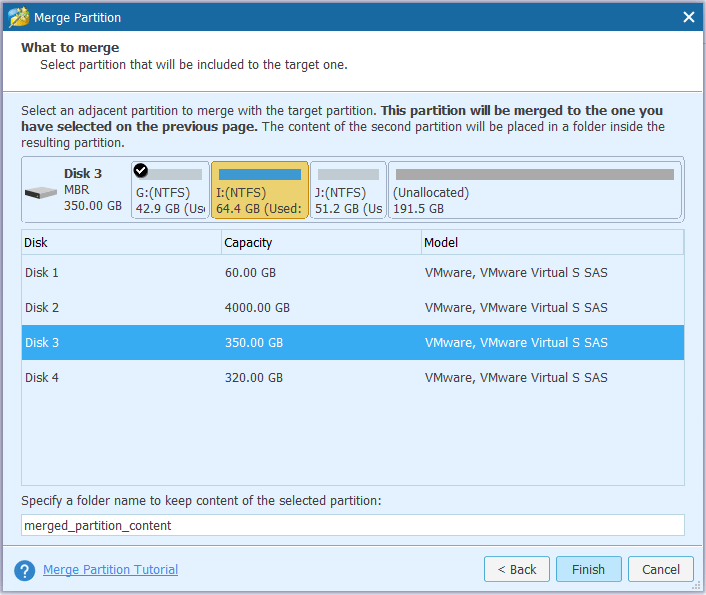Select Disk 2 with 4000.00 GB
The height and width of the screenshot is (595, 706).
[352, 308]
